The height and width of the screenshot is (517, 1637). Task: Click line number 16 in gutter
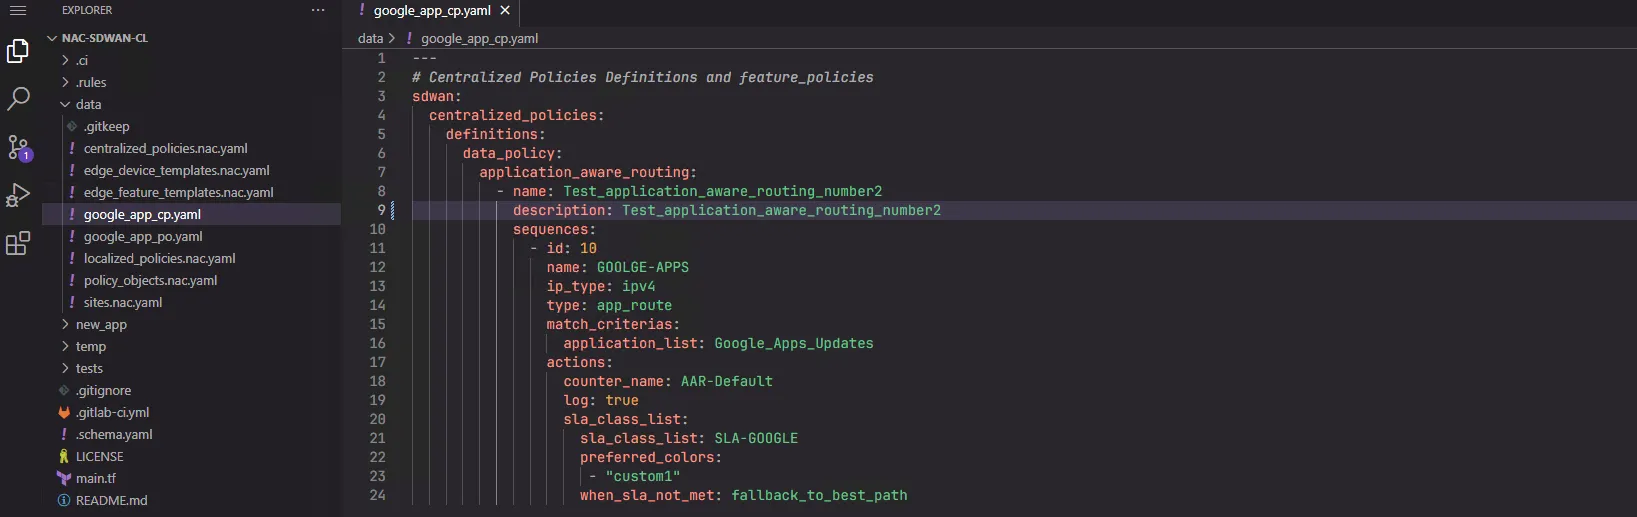tap(377, 344)
